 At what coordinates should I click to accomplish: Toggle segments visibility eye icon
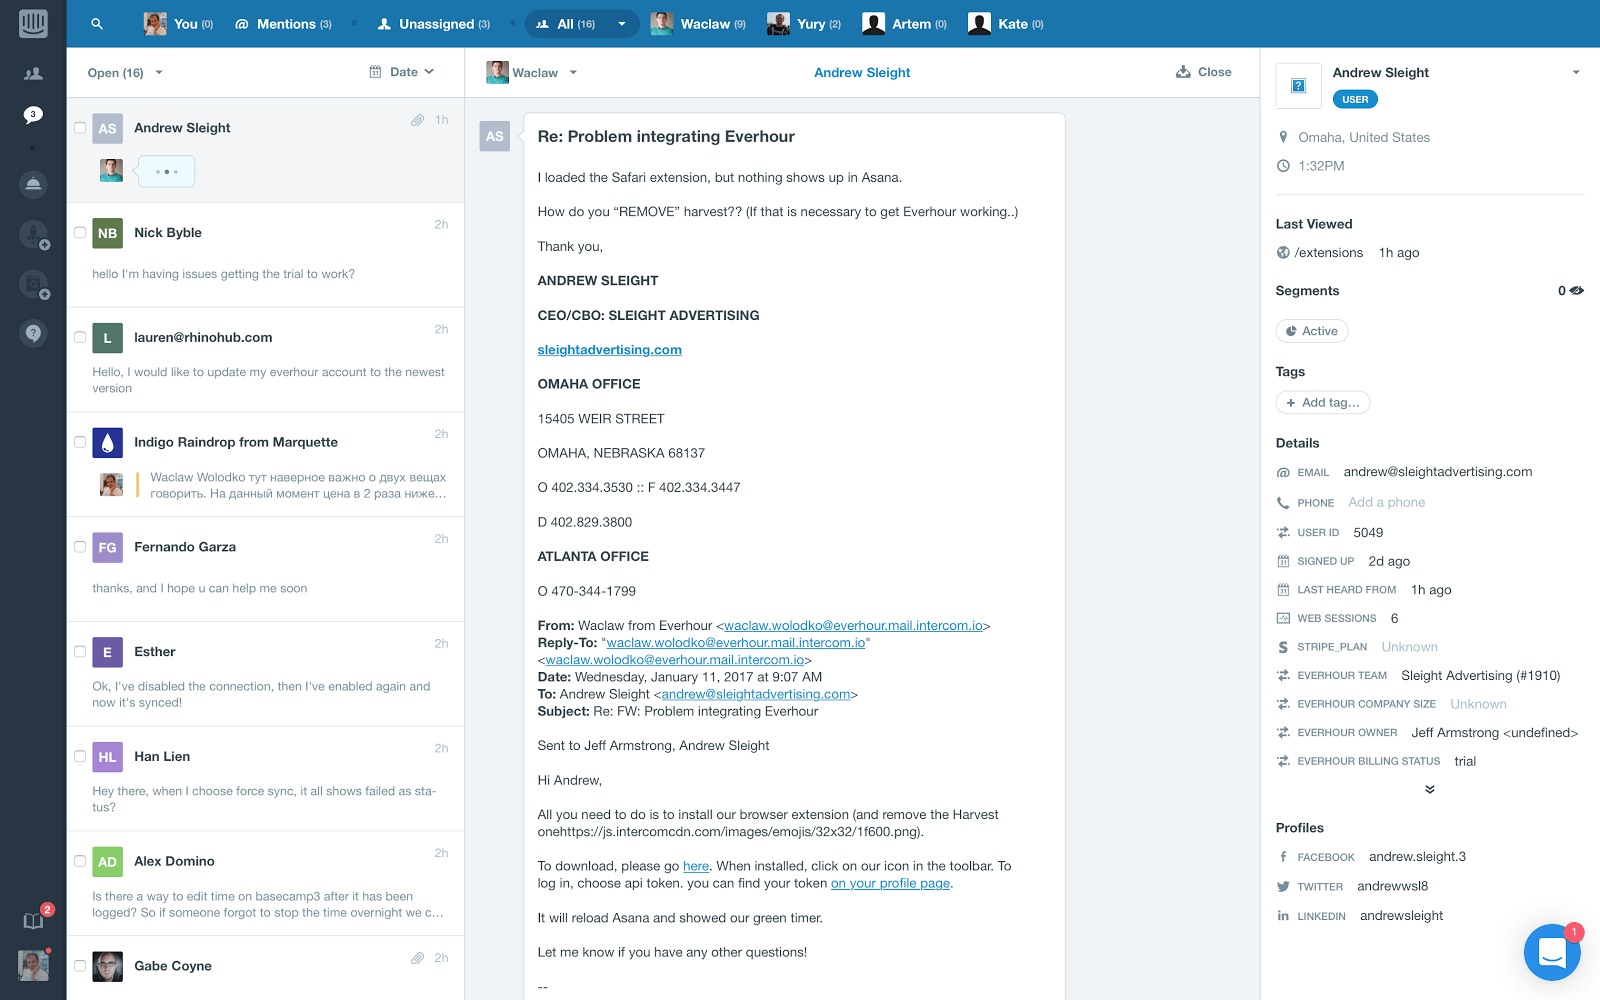[x=1577, y=291]
